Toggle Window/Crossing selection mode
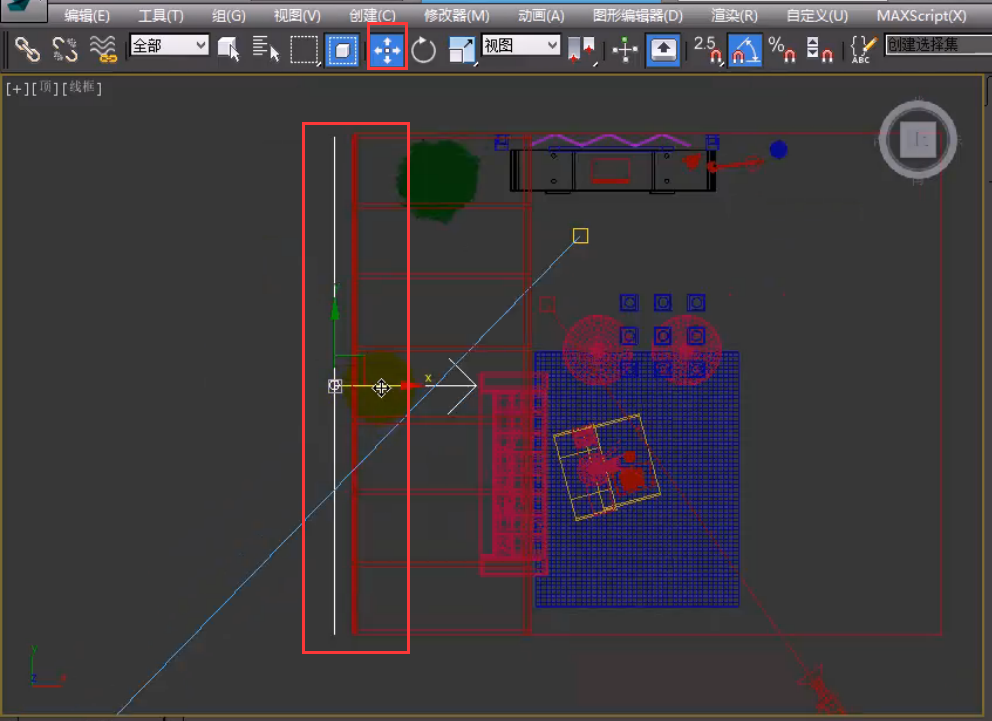The image size is (992, 721). pyautogui.click(x=342, y=49)
